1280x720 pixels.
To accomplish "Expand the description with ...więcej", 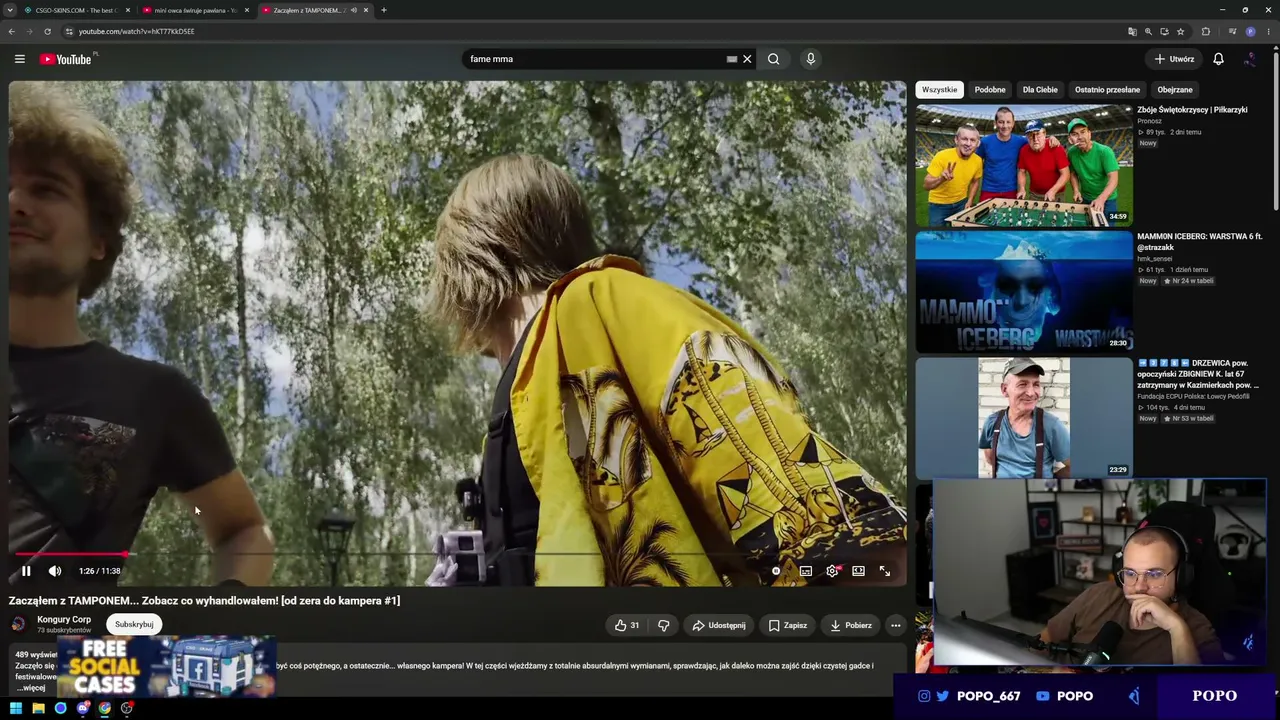I will pyautogui.click(x=32, y=688).
